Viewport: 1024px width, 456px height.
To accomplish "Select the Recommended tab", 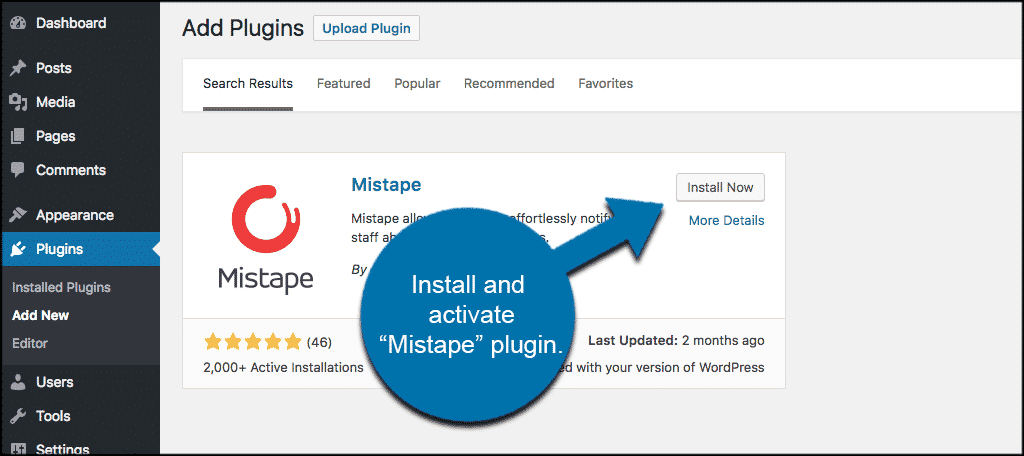I will [x=508, y=84].
